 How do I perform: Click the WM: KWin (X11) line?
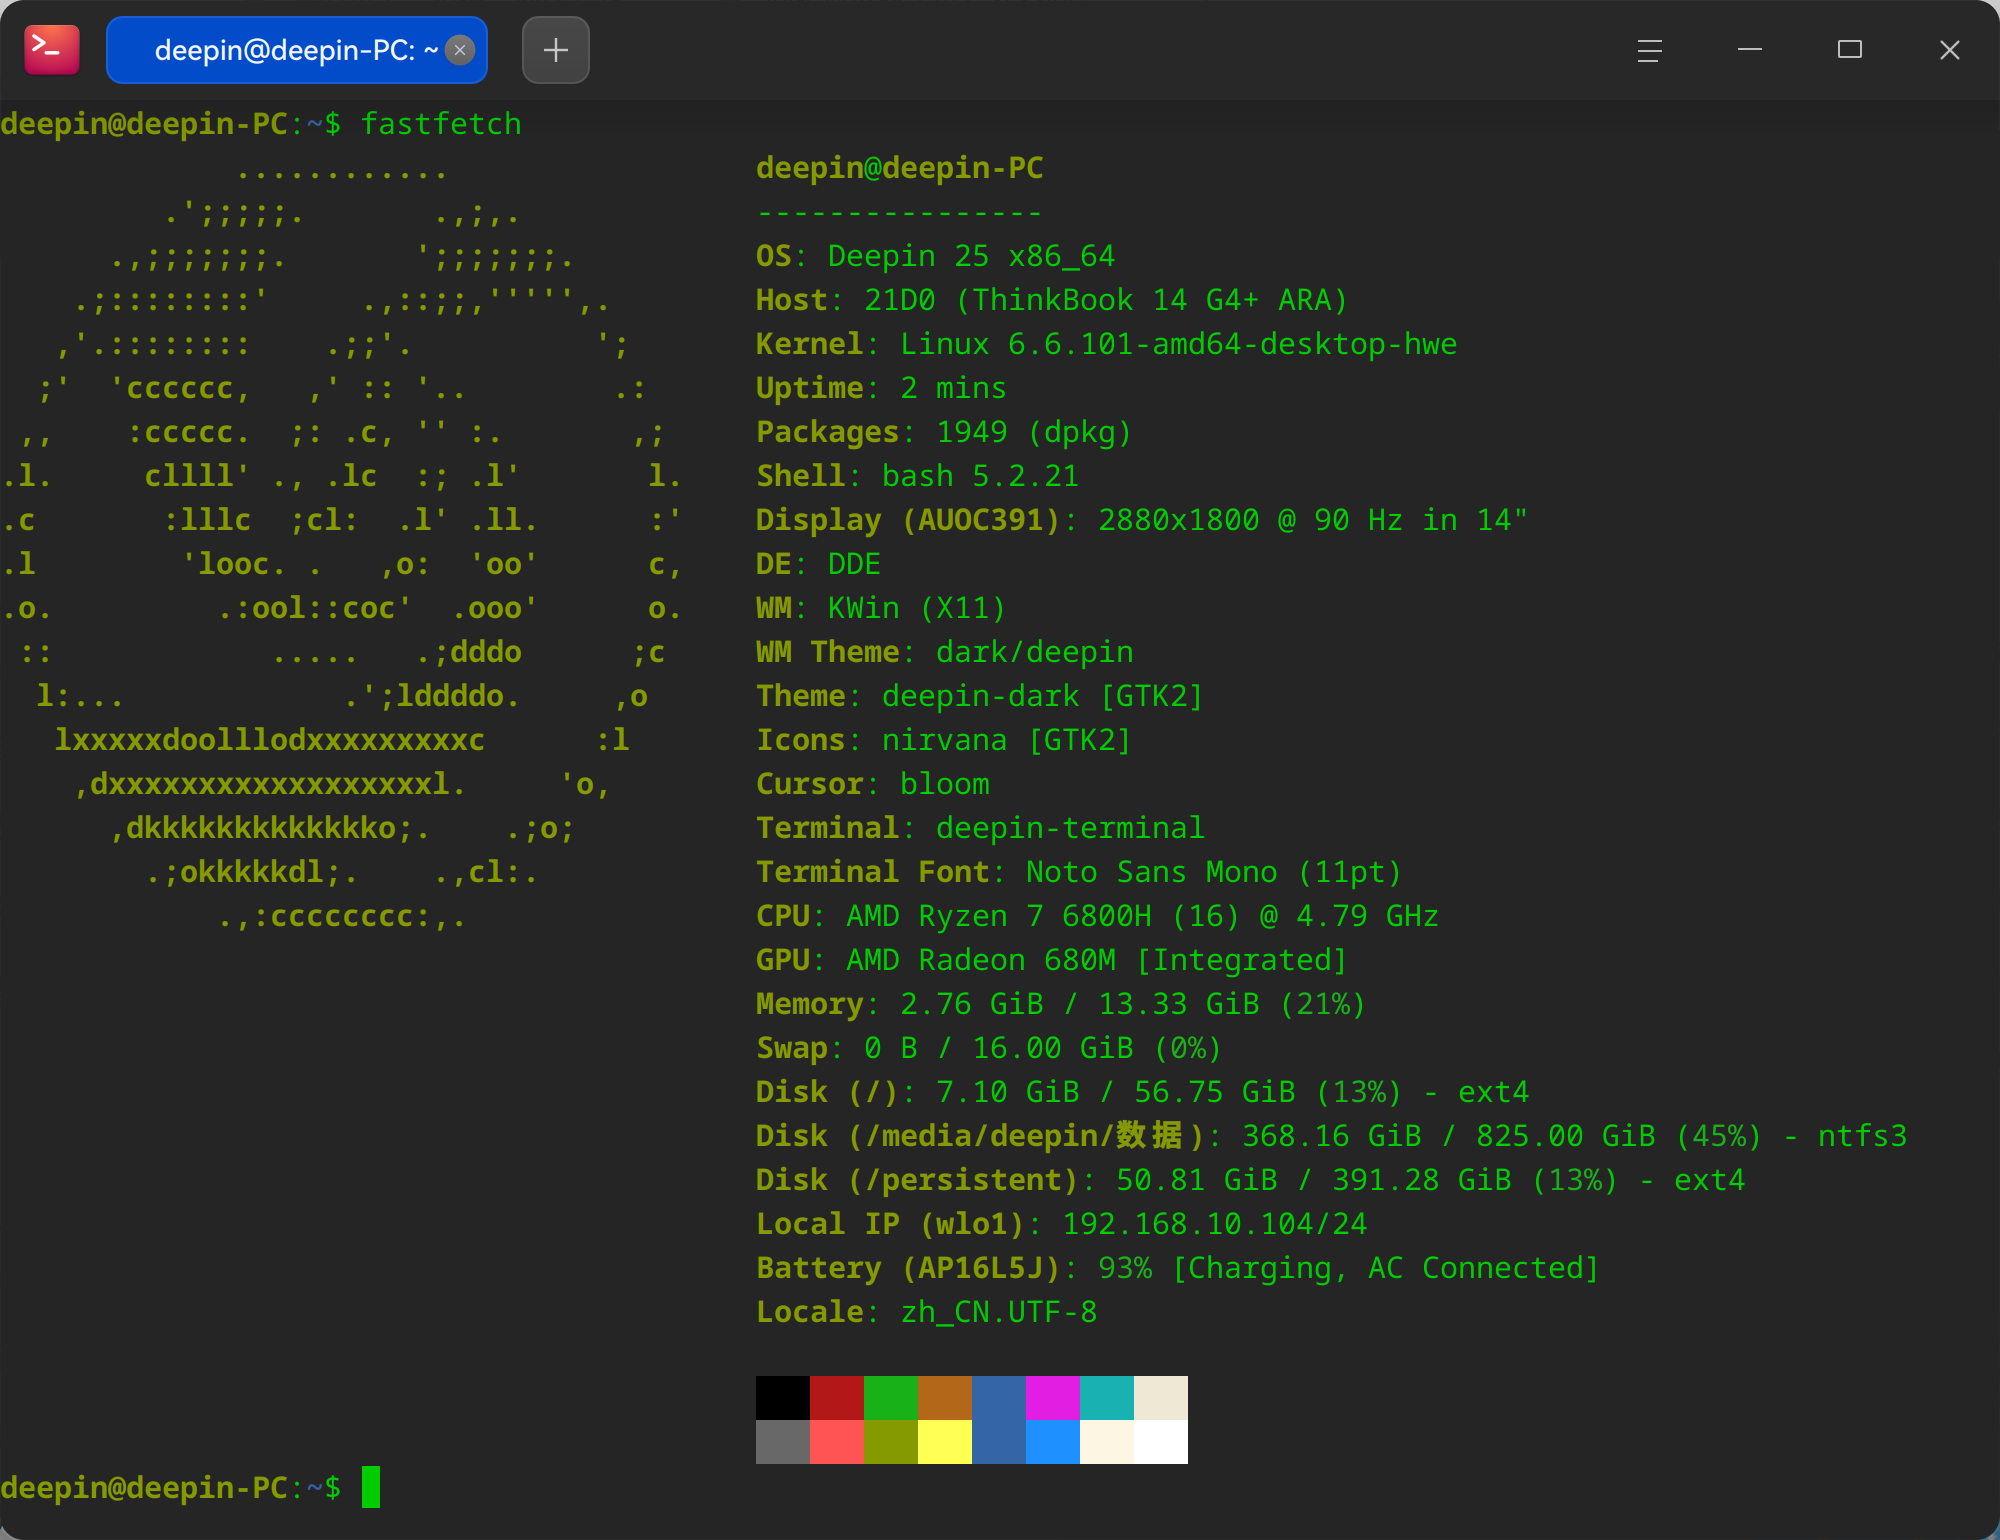pos(881,608)
